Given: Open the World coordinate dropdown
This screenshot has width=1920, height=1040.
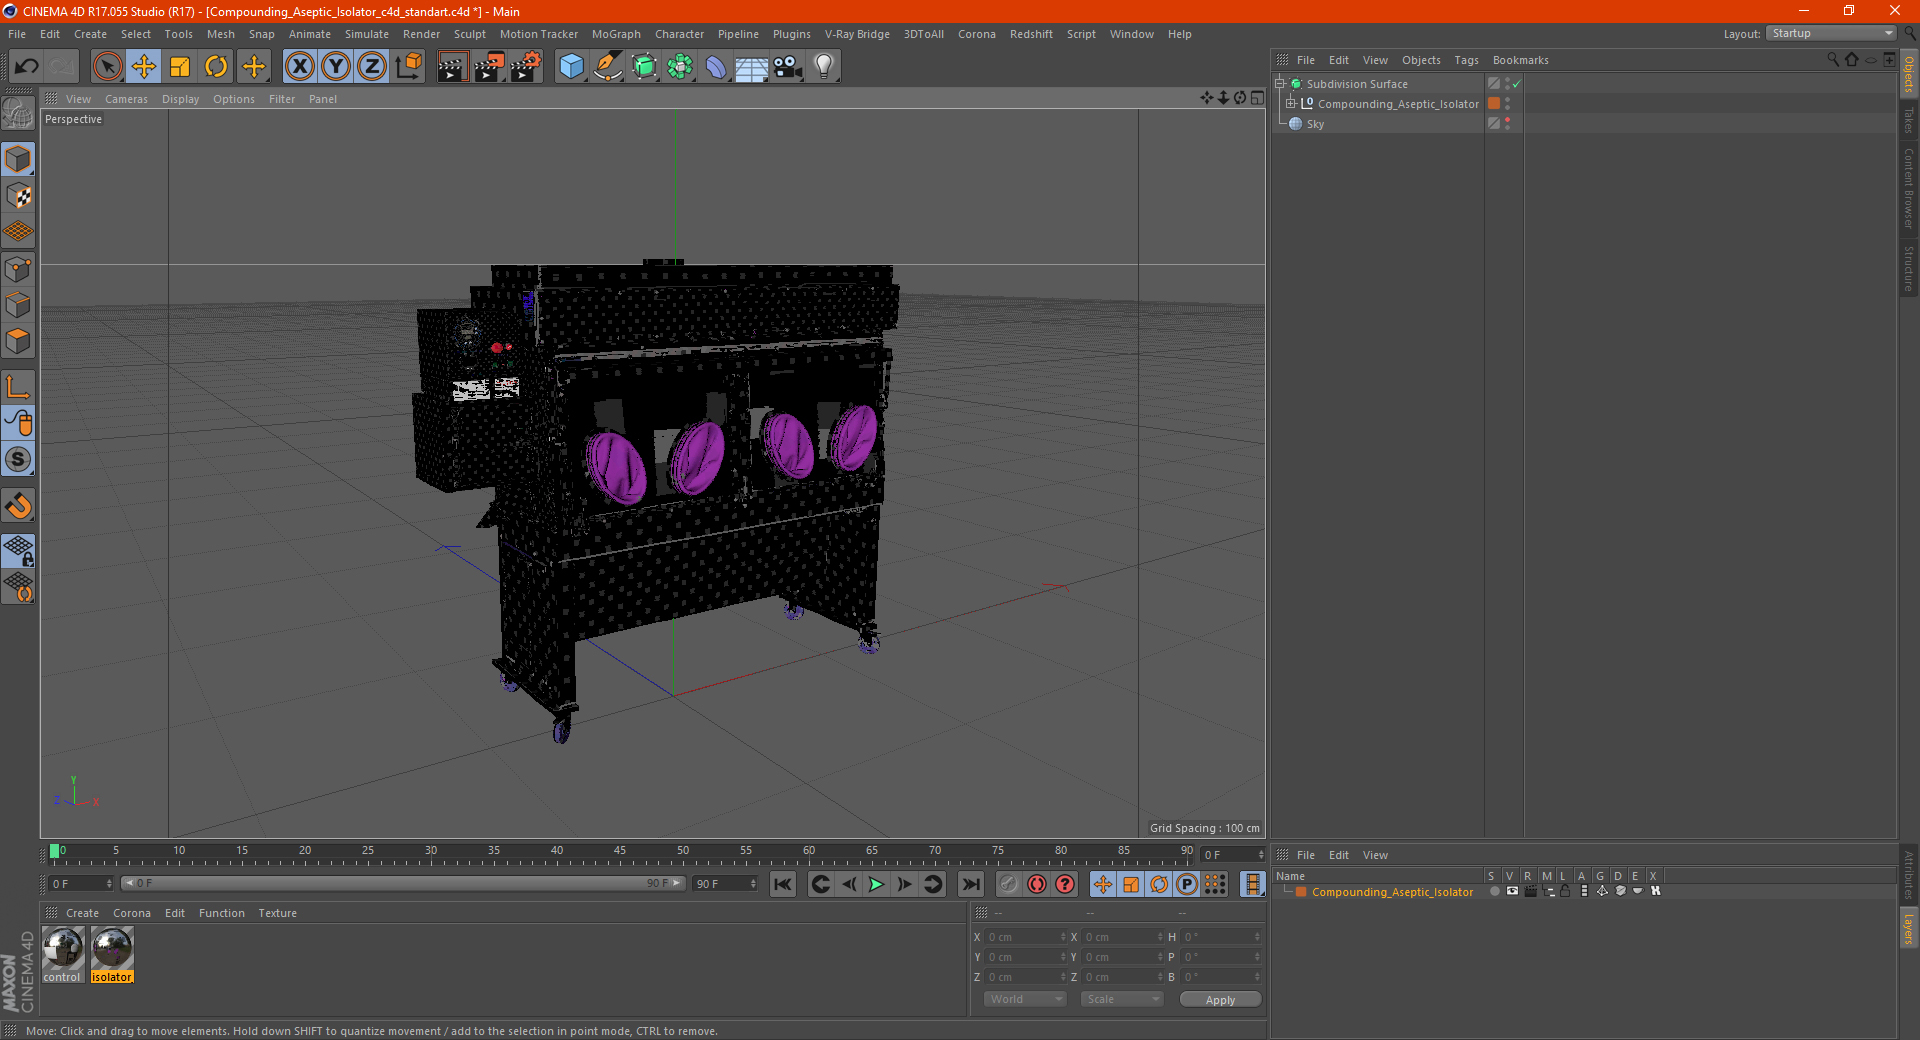Looking at the screenshot, I should [1025, 999].
